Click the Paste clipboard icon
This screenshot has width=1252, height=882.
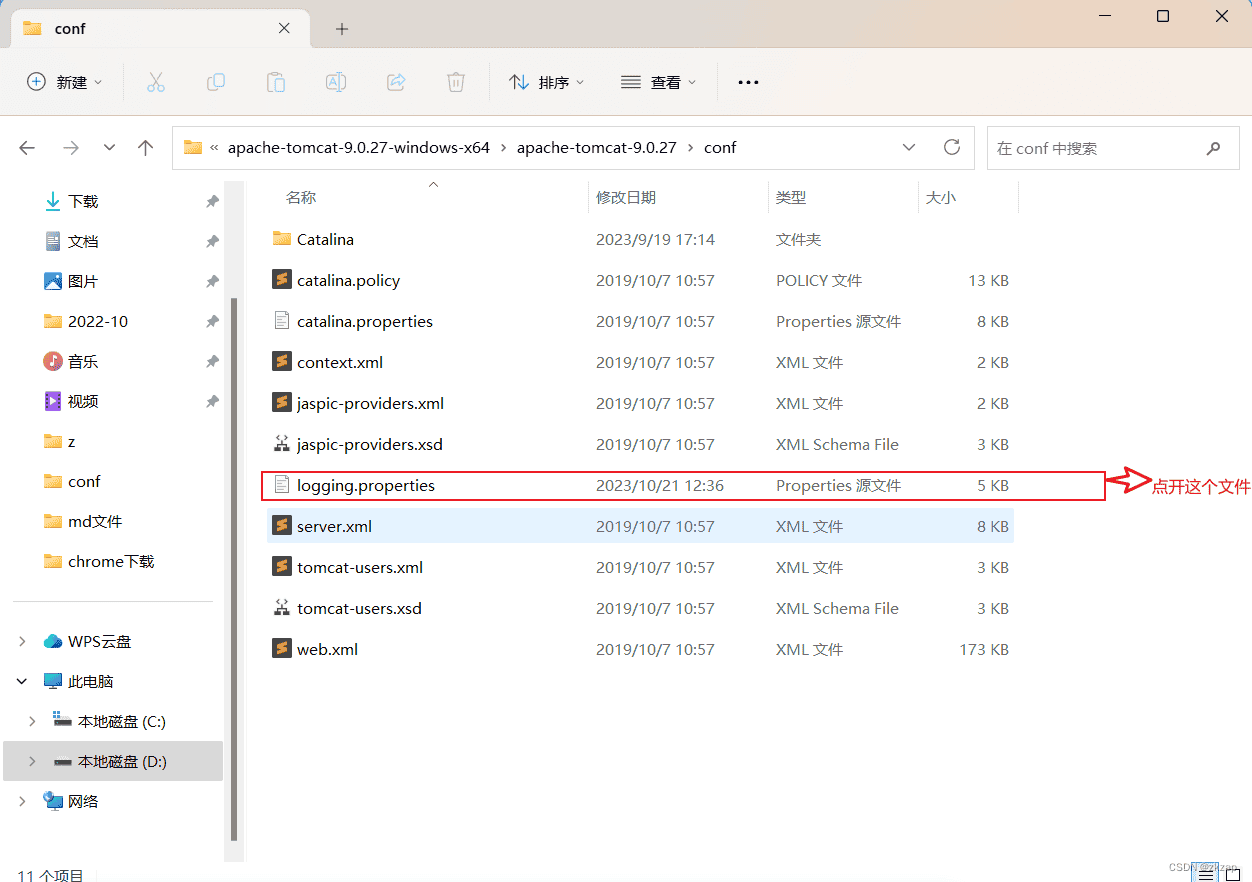pyautogui.click(x=276, y=82)
